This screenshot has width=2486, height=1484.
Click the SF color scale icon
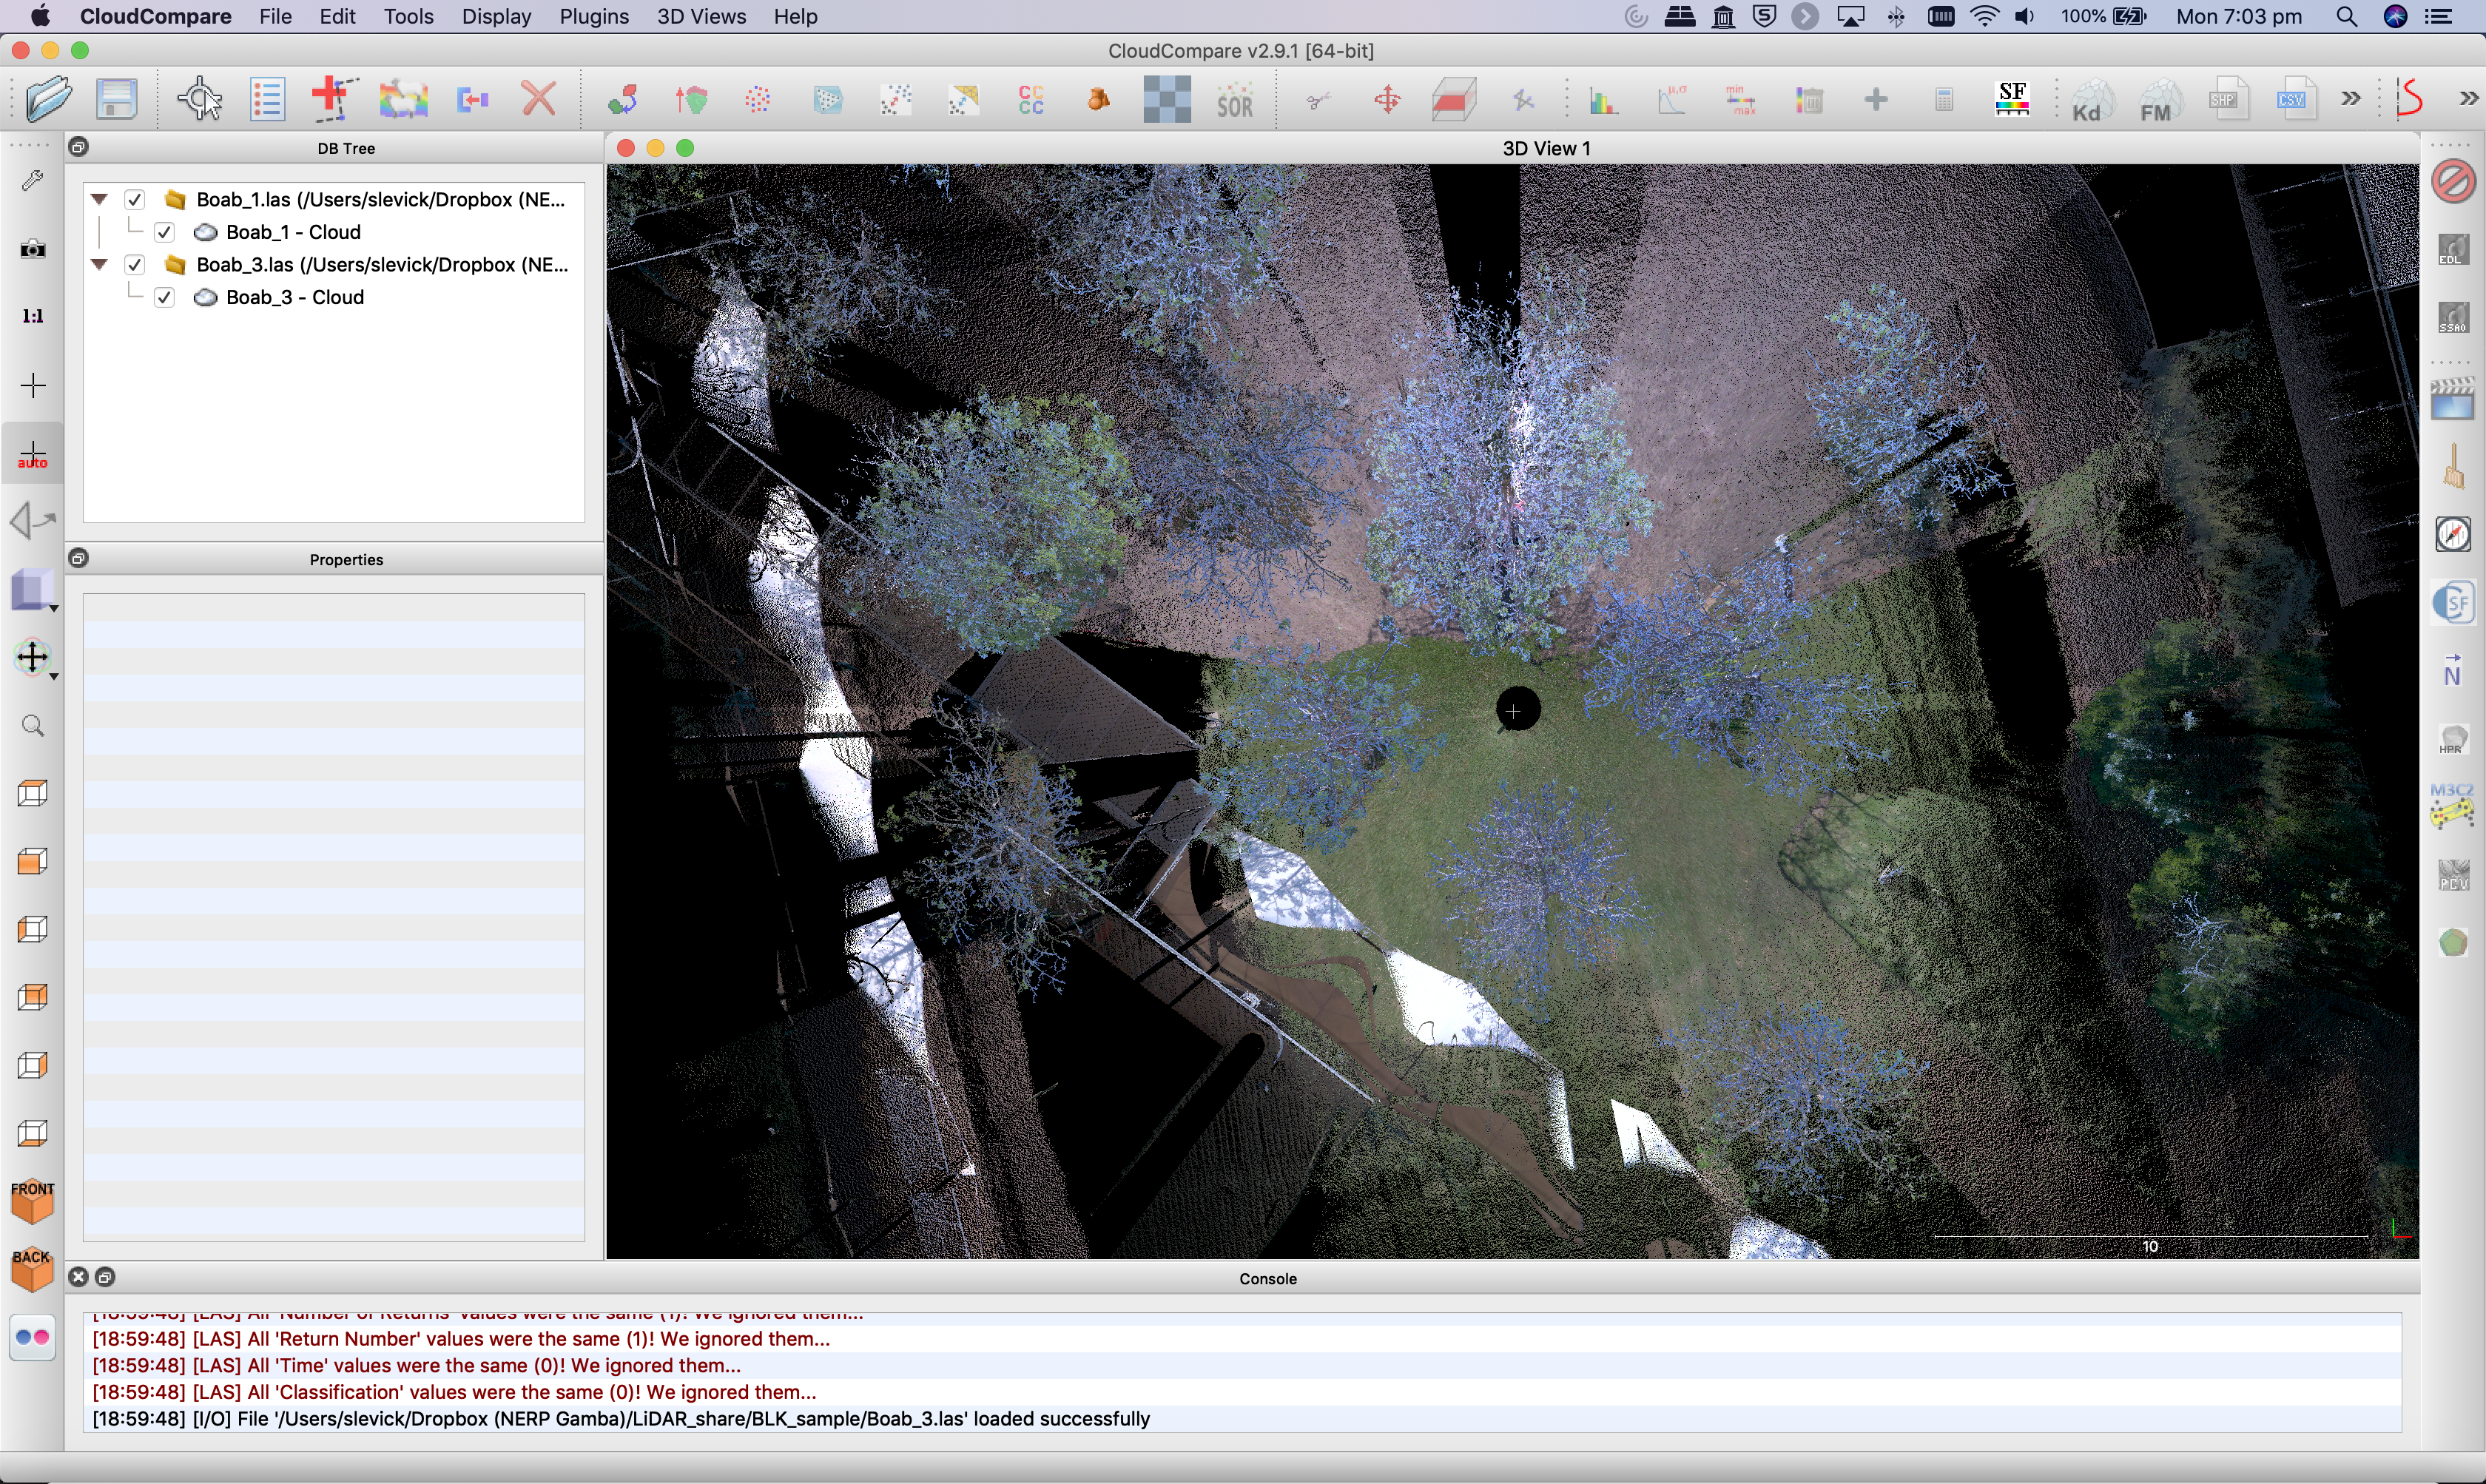2012,99
